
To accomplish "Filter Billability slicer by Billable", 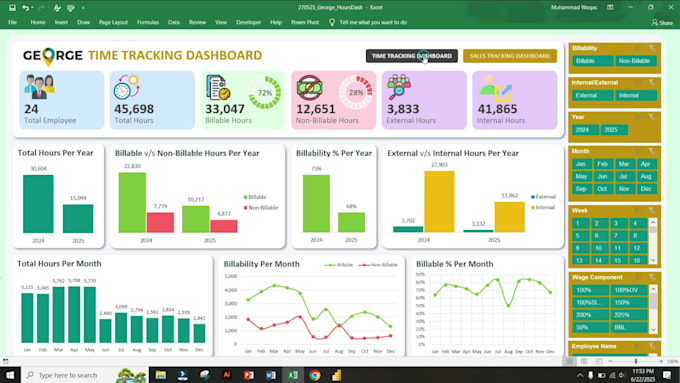I will [x=592, y=61].
